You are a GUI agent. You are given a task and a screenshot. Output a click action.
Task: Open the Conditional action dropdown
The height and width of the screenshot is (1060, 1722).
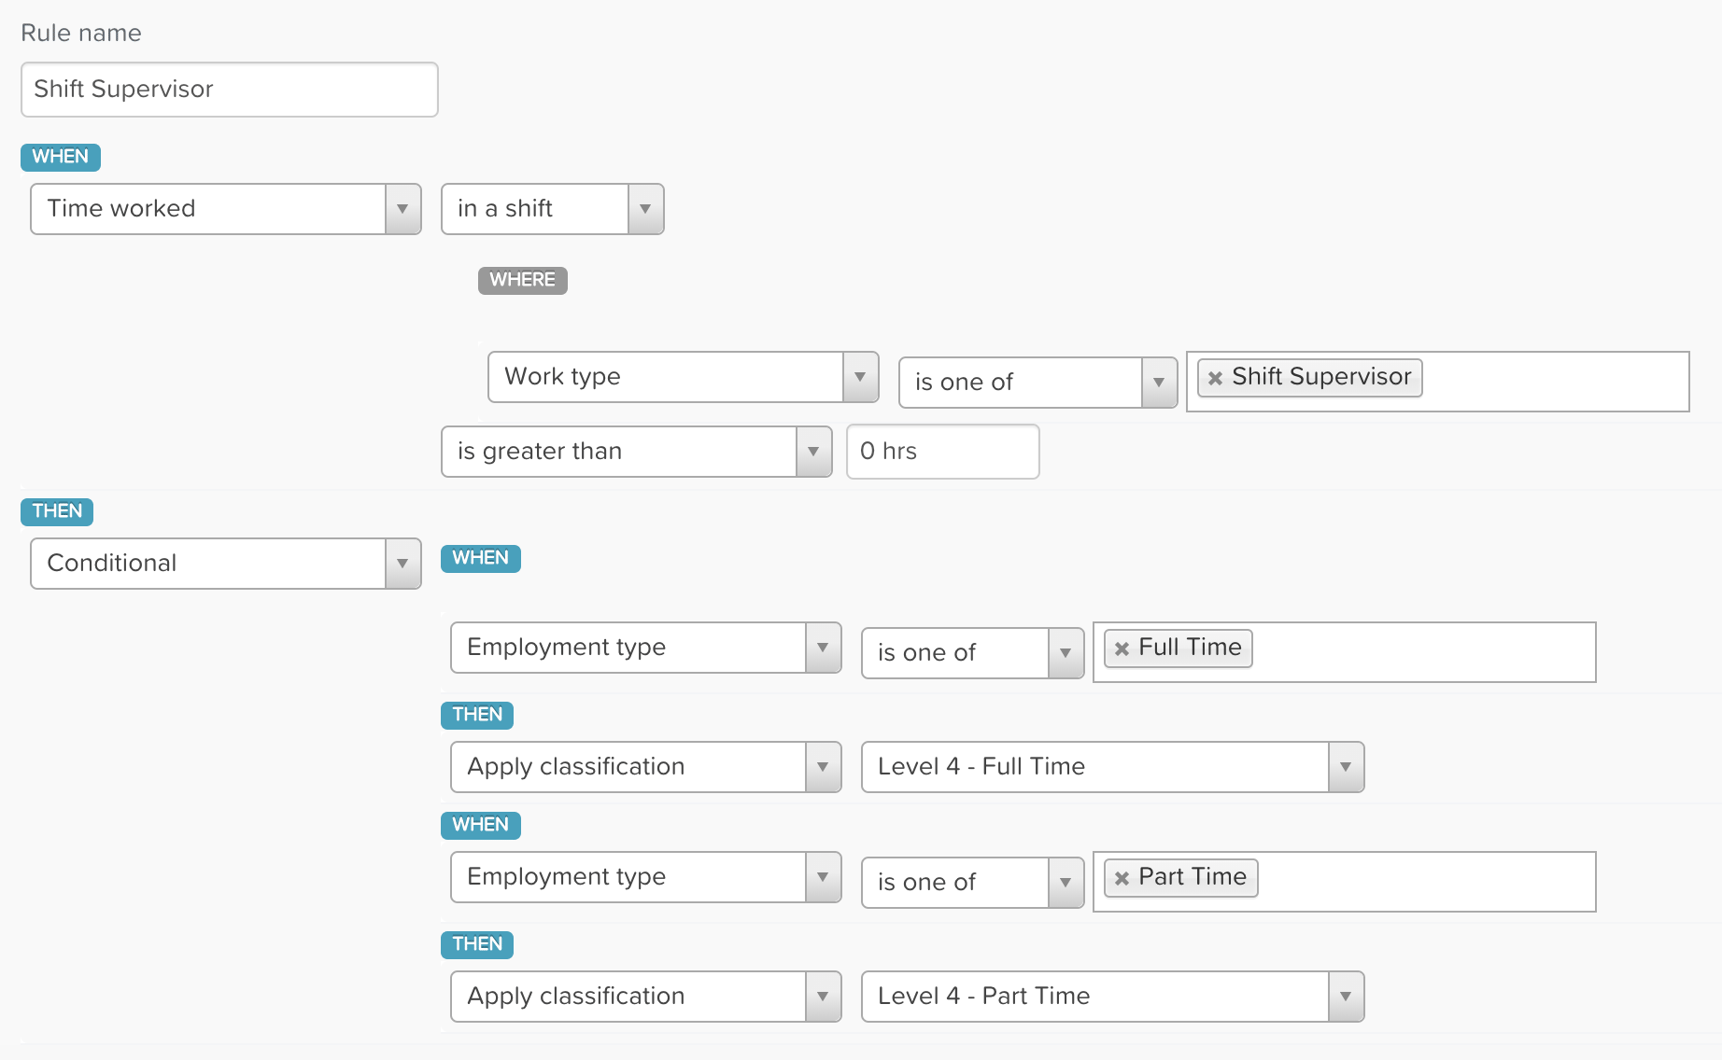401,563
